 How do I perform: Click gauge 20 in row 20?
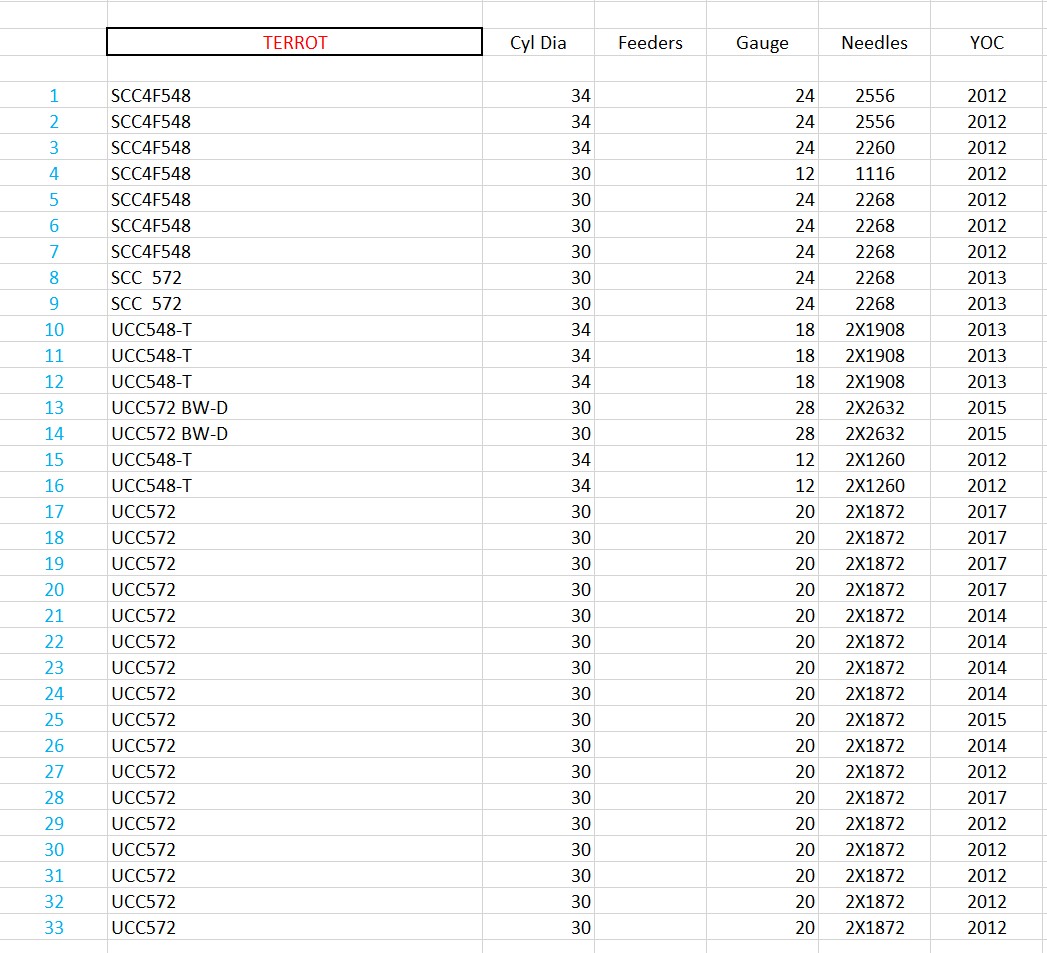tap(763, 590)
